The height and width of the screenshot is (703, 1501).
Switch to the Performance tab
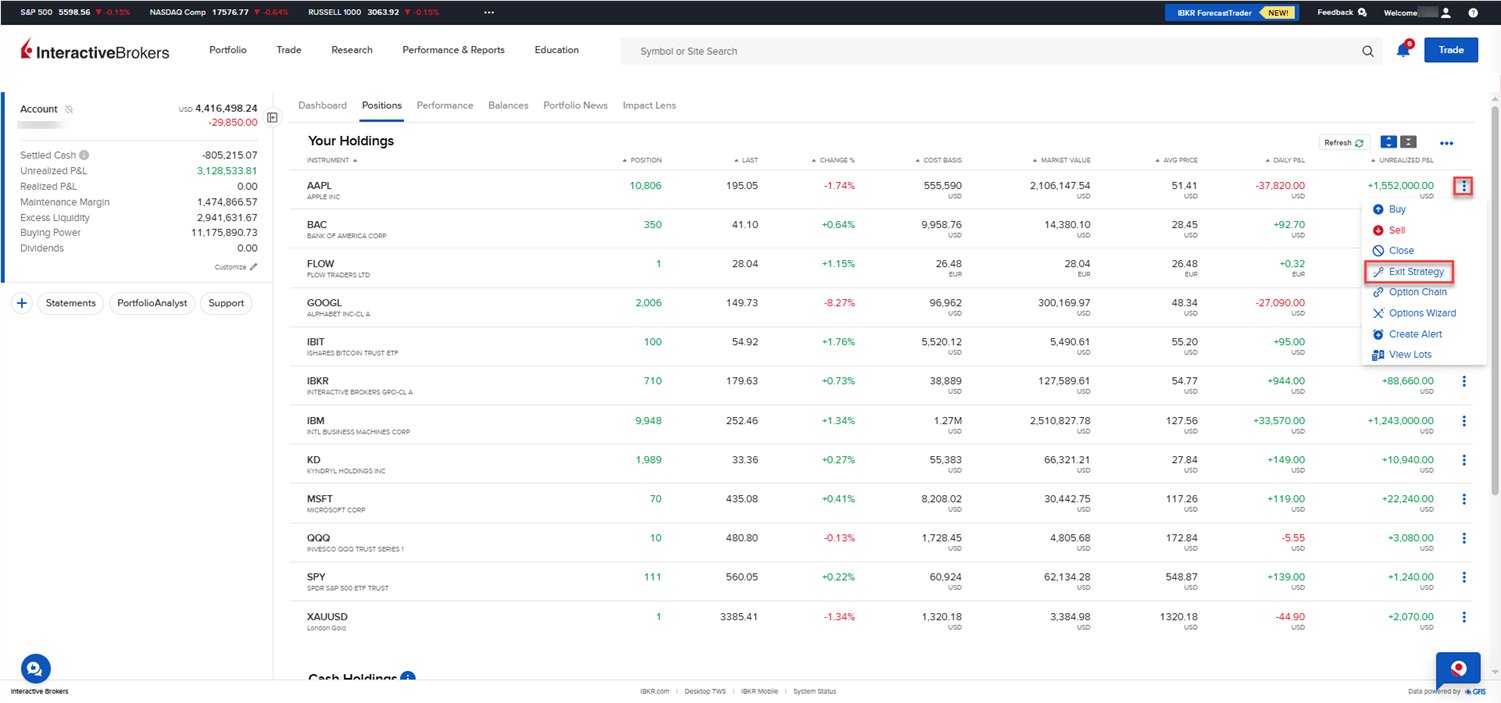tap(445, 105)
